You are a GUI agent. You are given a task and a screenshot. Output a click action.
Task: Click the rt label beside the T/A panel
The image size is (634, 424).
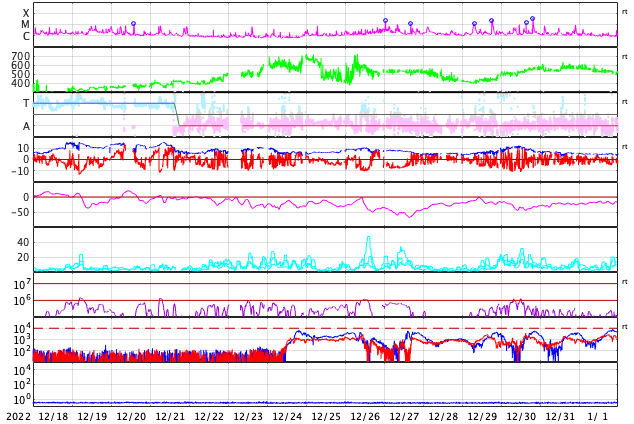point(624,101)
